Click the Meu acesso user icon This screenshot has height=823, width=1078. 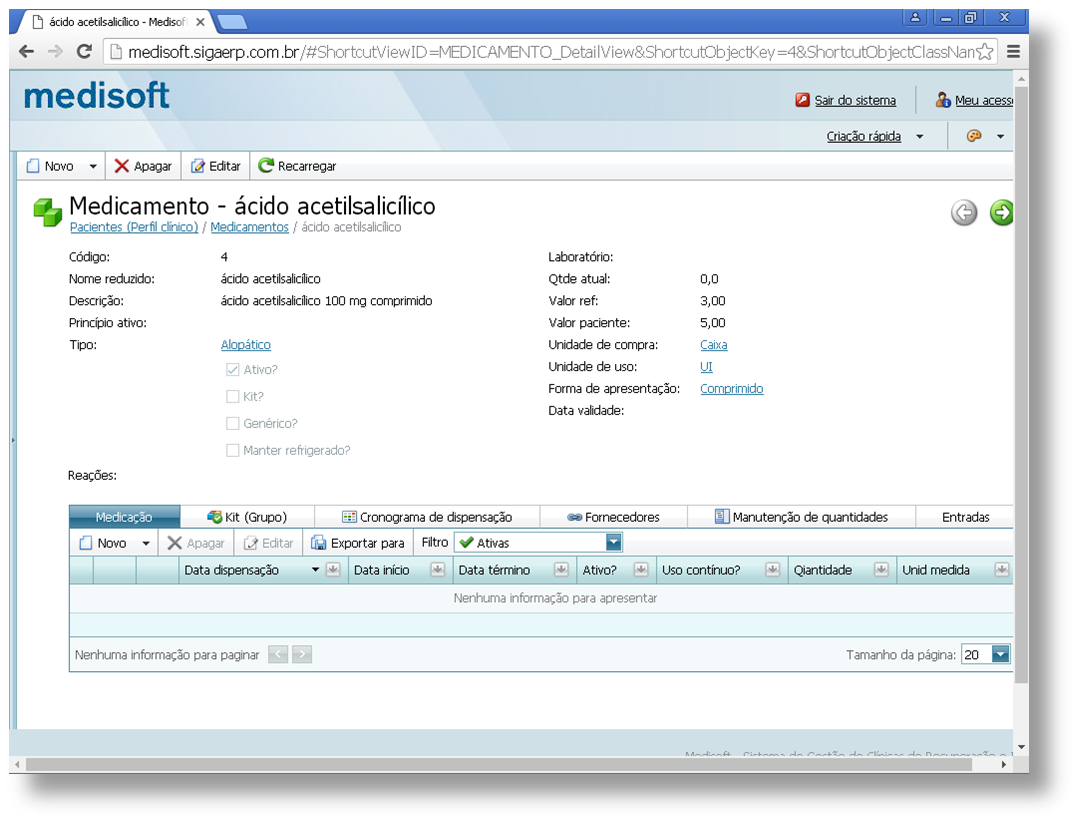click(943, 100)
